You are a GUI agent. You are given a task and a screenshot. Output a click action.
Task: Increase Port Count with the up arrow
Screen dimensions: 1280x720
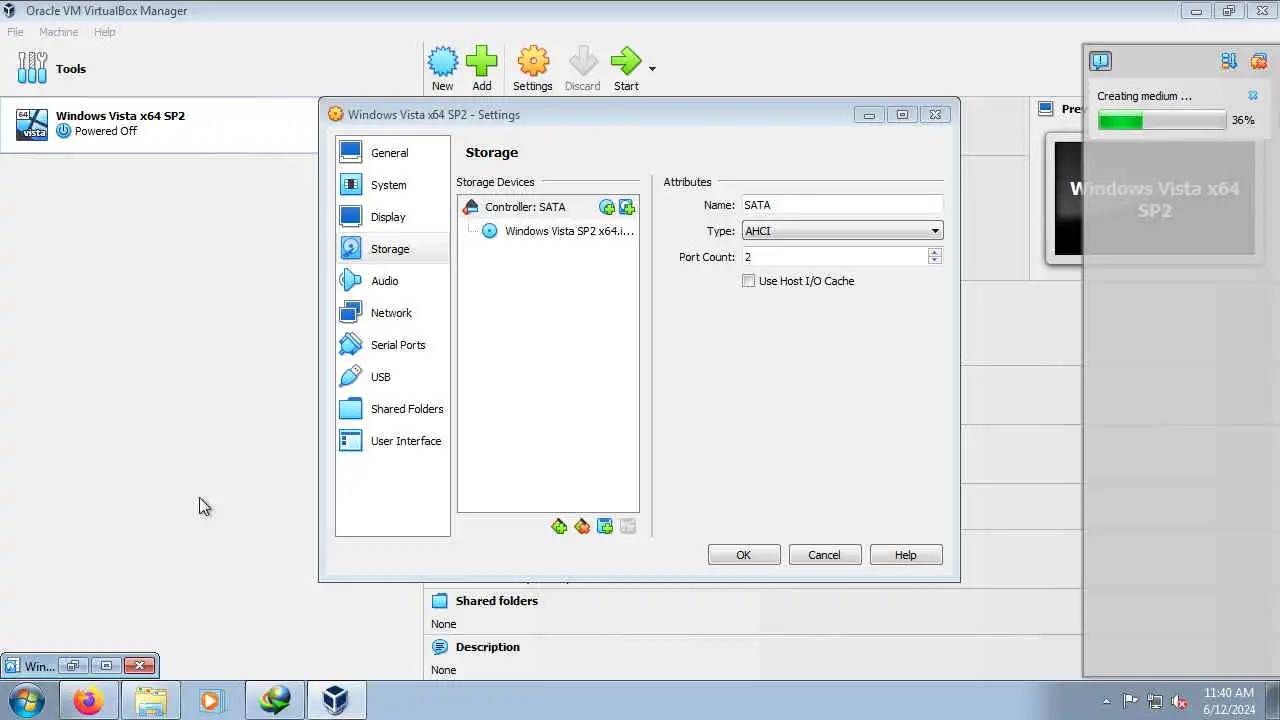pos(935,252)
